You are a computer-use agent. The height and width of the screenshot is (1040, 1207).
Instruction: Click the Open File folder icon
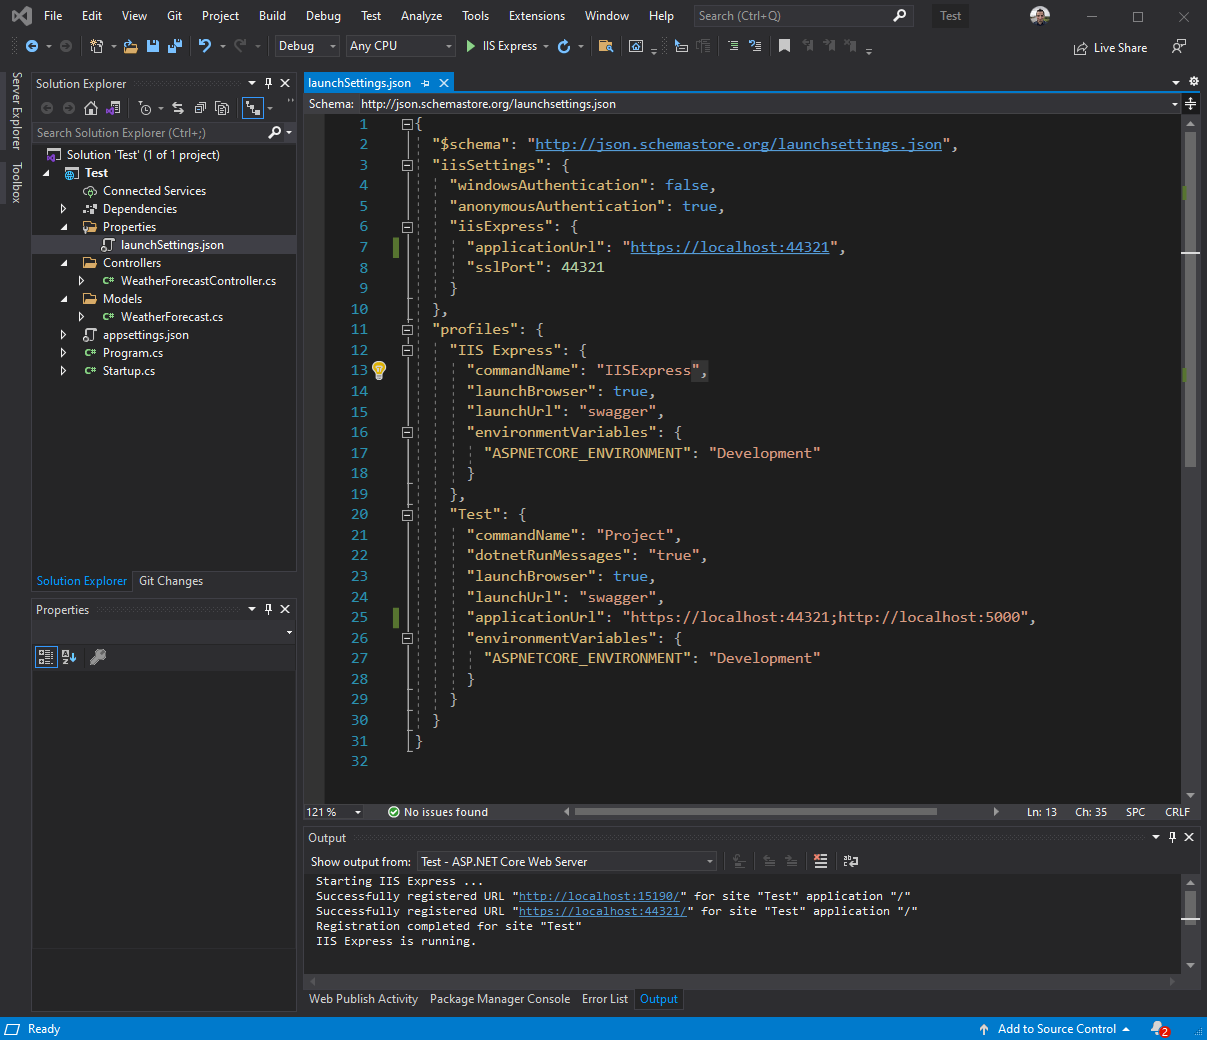(x=131, y=46)
